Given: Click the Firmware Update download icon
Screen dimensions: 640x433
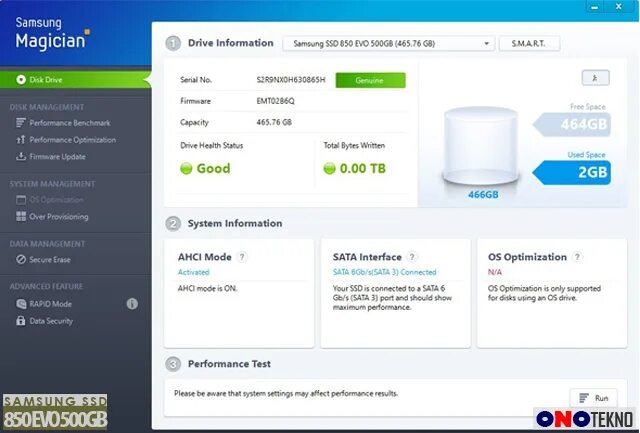Looking at the screenshot, I should (x=20, y=156).
